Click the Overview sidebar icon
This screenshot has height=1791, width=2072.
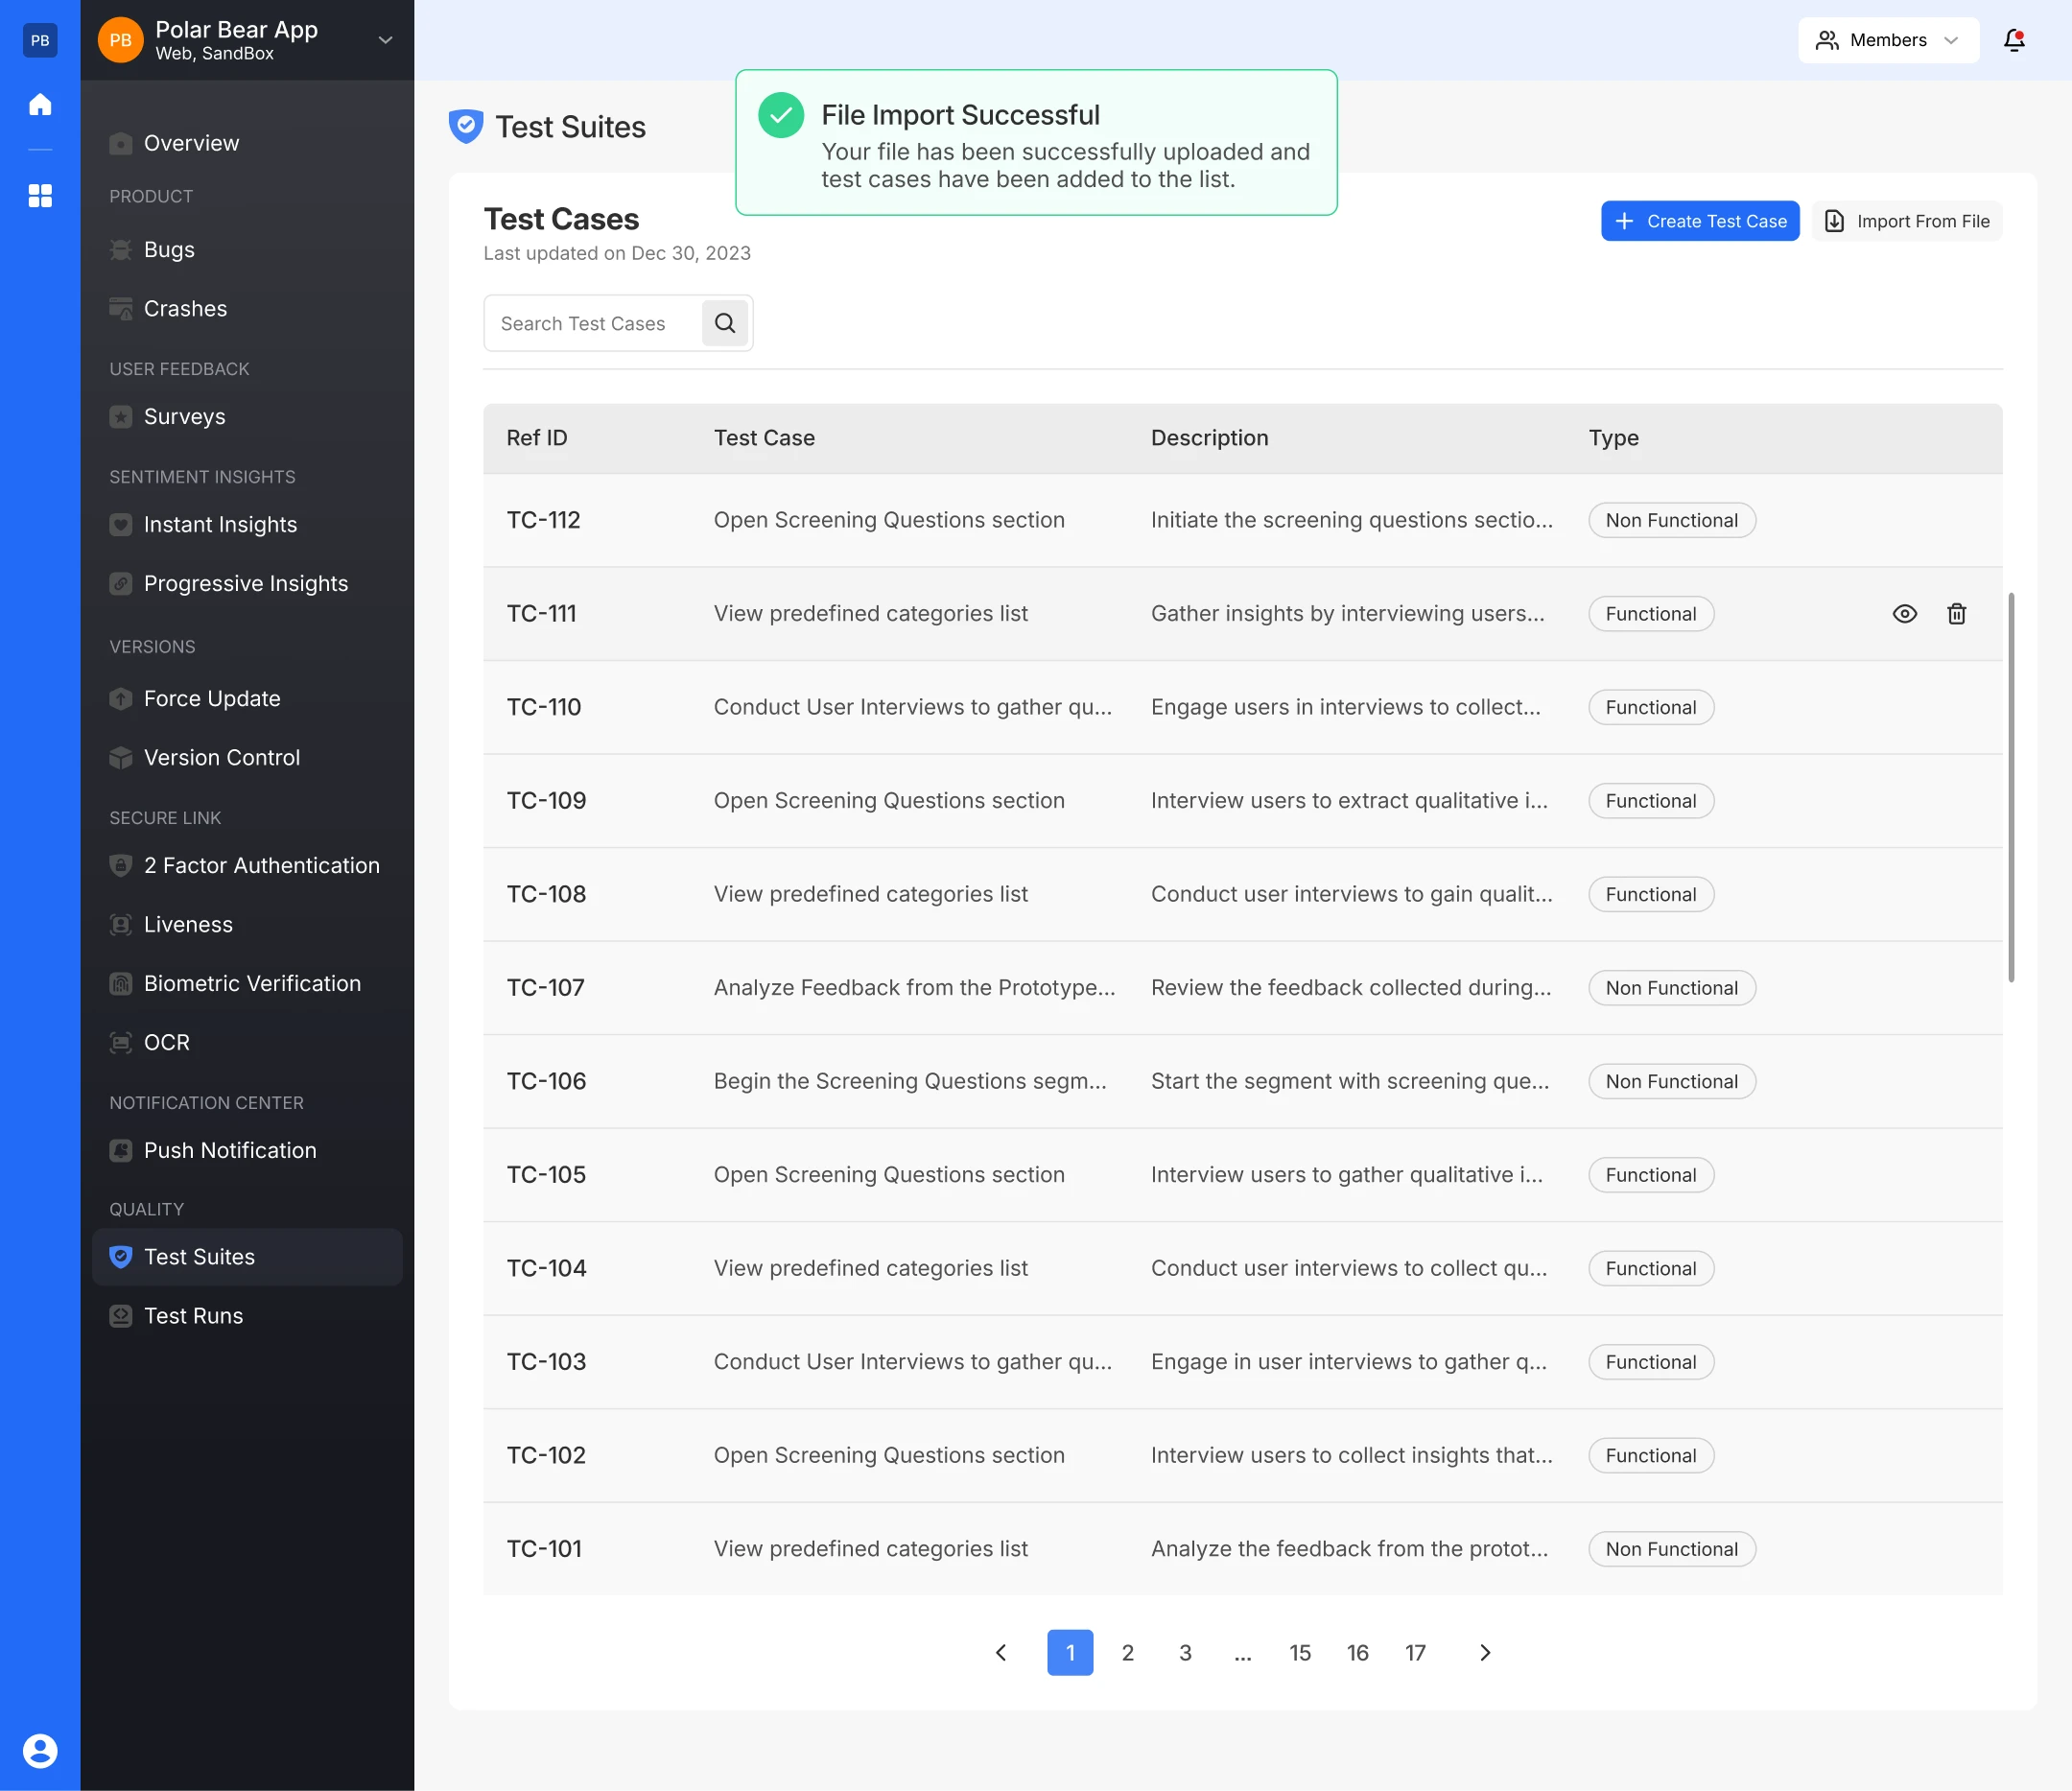pyautogui.click(x=121, y=143)
